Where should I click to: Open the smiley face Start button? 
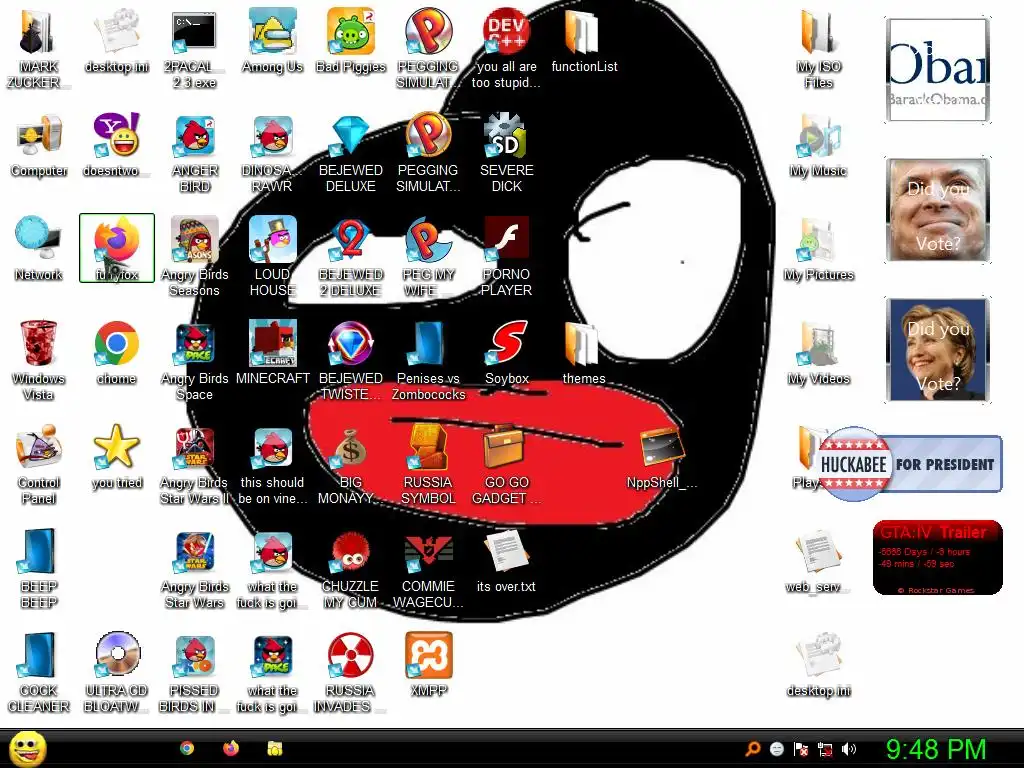(27, 748)
